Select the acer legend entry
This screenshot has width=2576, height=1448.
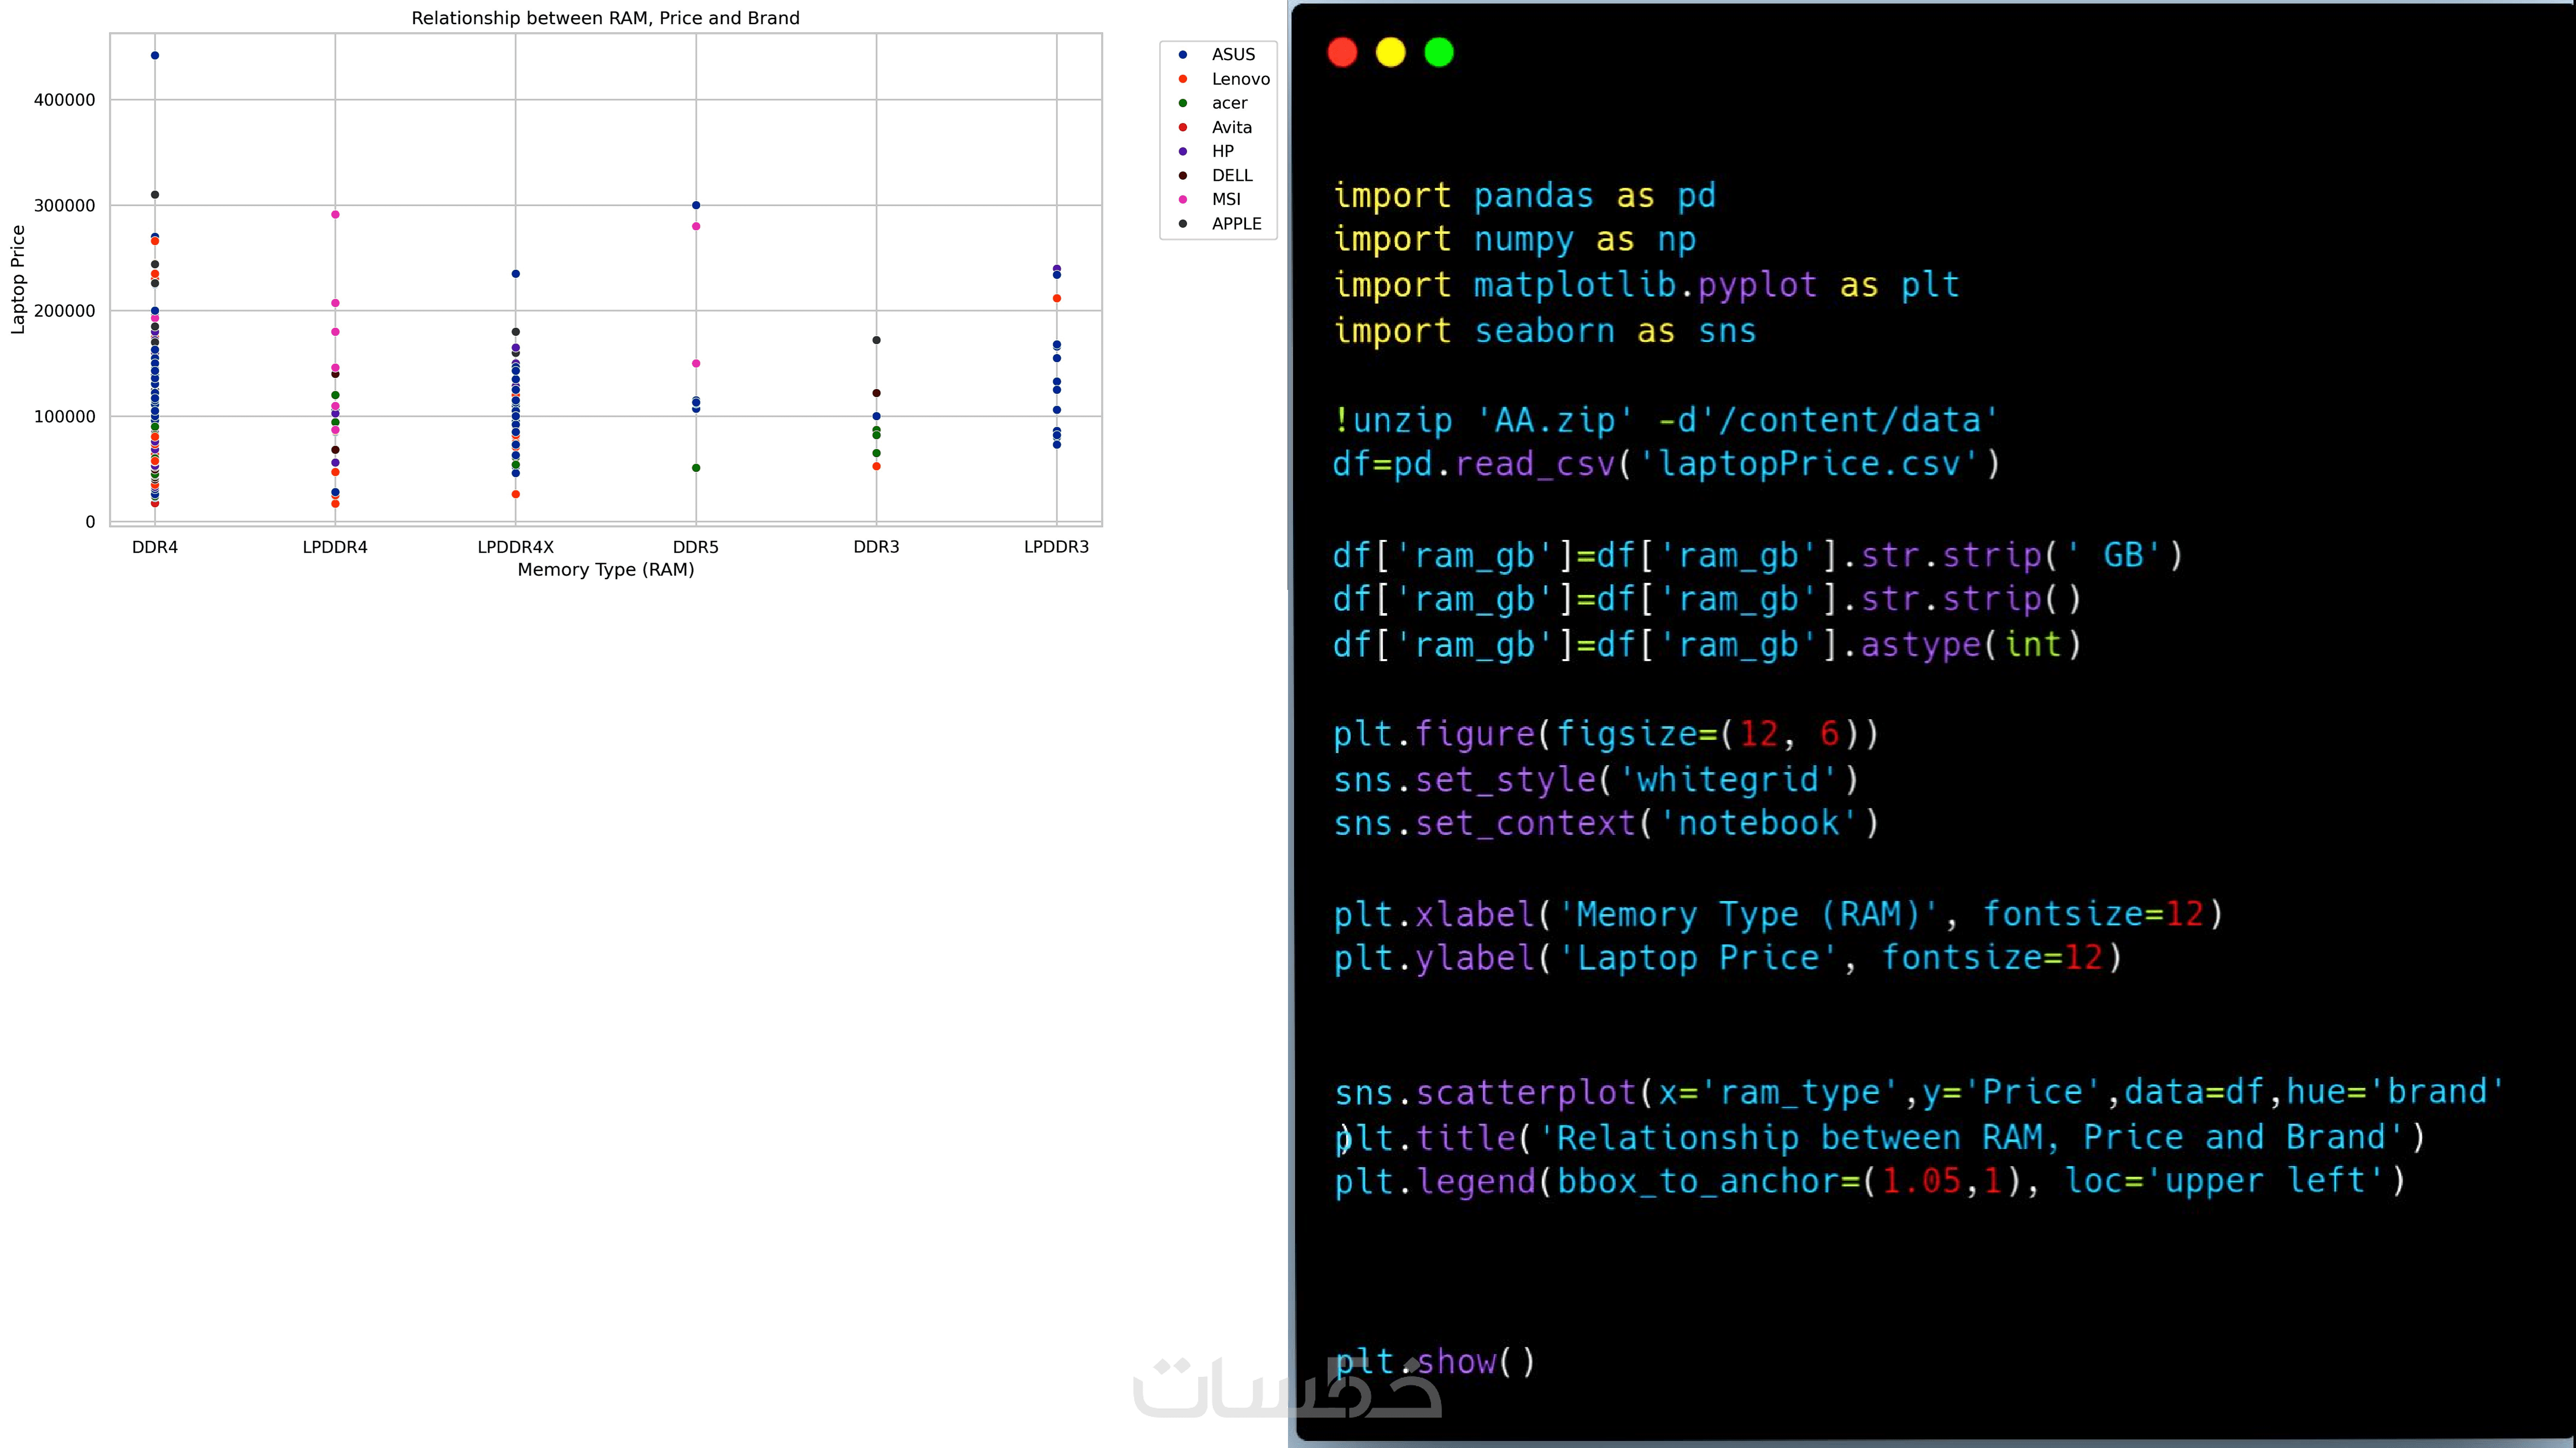tap(1229, 103)
